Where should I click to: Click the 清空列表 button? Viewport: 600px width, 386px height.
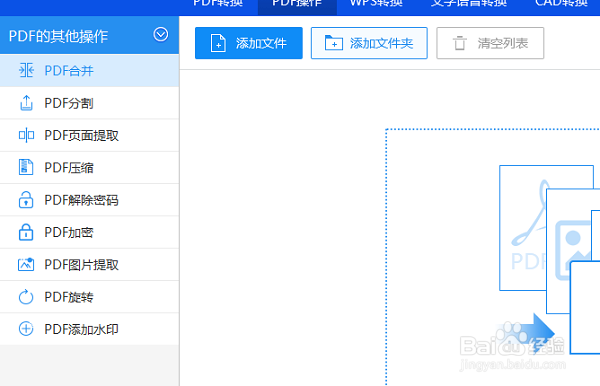tap(490, 43)
